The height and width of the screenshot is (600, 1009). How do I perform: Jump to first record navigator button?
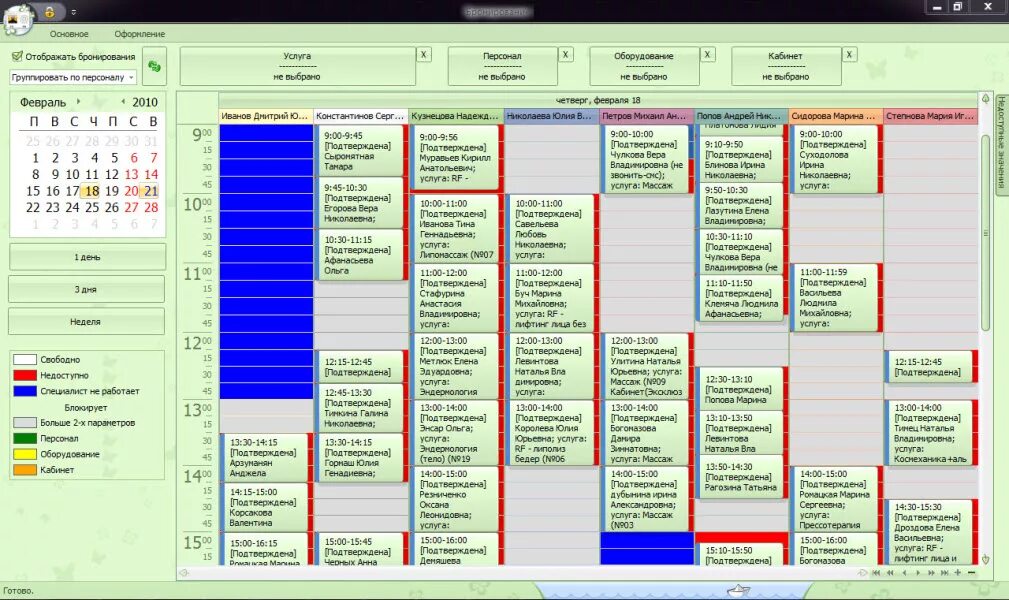click(876, 572)
